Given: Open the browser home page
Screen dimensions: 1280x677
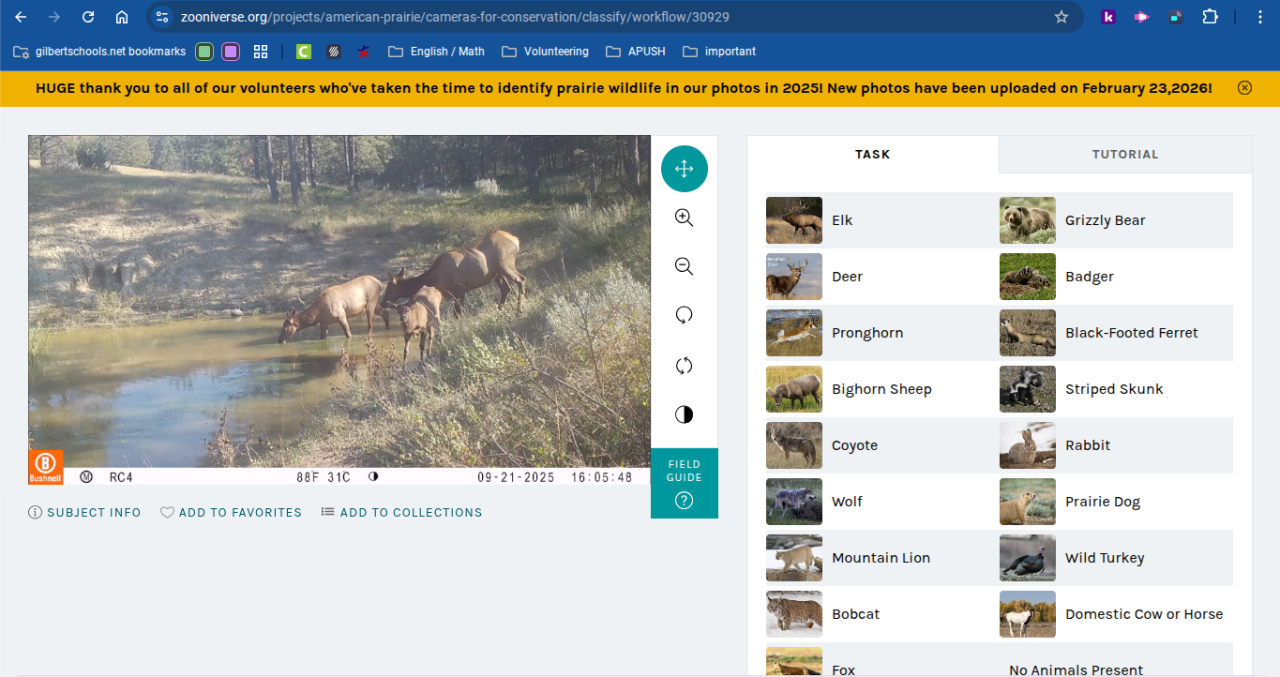Looking at the screenshot, I should coord(122,17).
